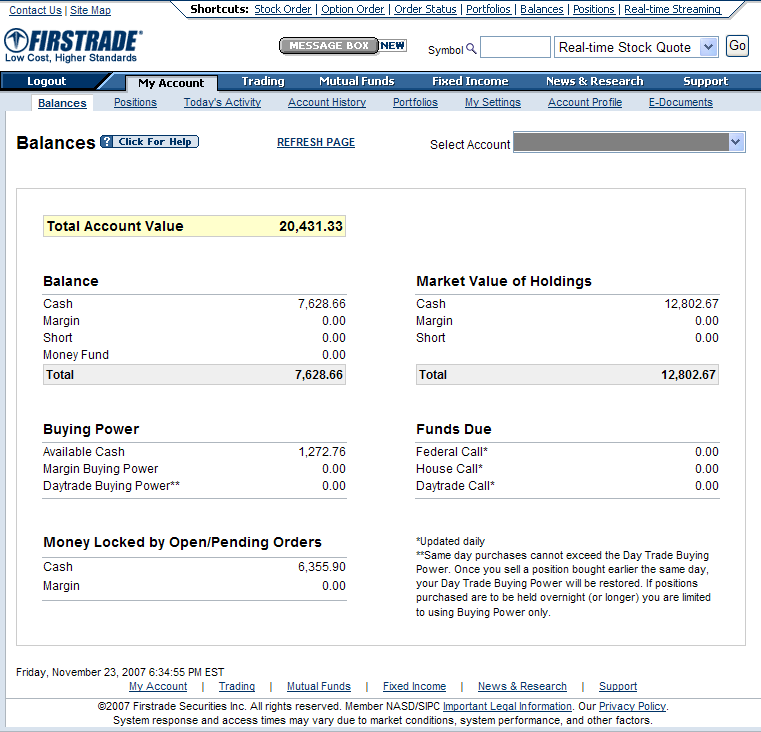Image resolution: width=761 pixels, height=732 pixels.
Task: Open the Positions shortcut link at top
Action: [594, 9]
